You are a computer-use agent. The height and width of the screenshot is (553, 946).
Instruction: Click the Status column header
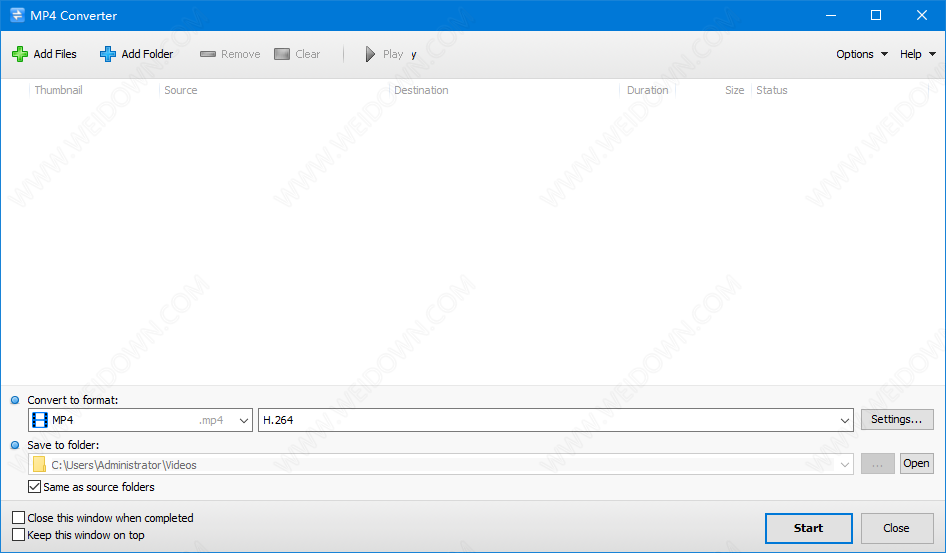772,90
